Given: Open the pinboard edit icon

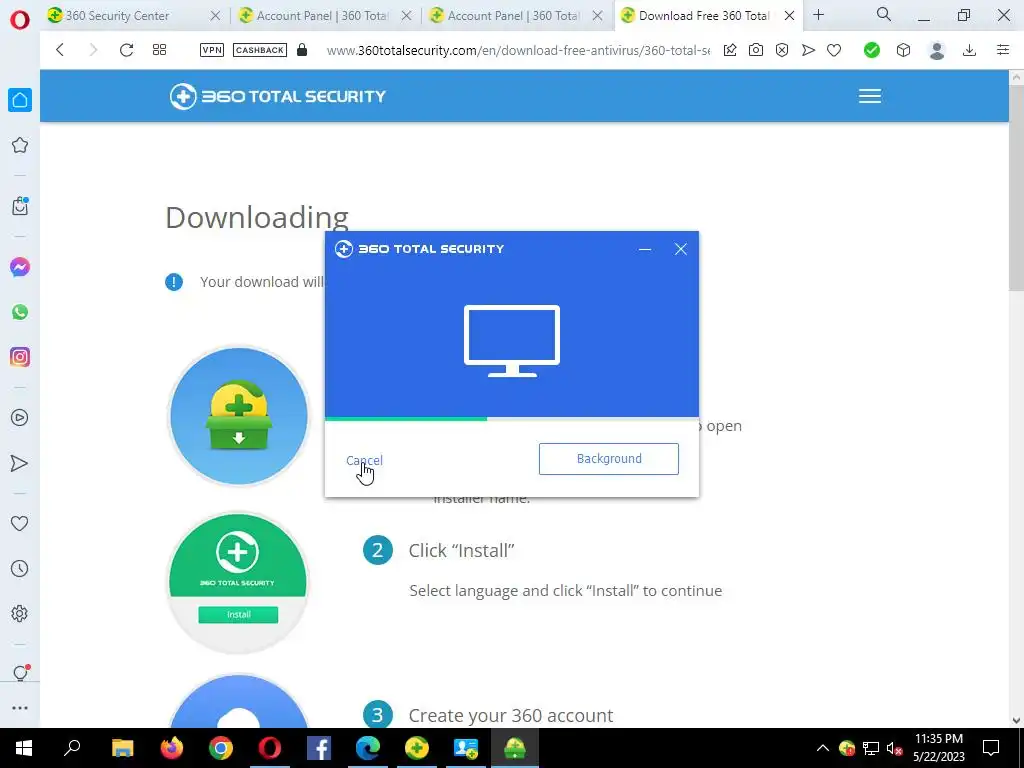Looking at the screenshot, I should 730,50.
